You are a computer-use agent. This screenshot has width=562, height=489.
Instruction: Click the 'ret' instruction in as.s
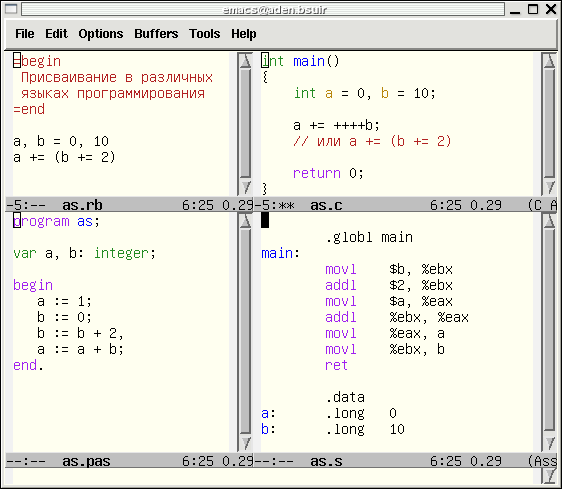click(337, 365)
